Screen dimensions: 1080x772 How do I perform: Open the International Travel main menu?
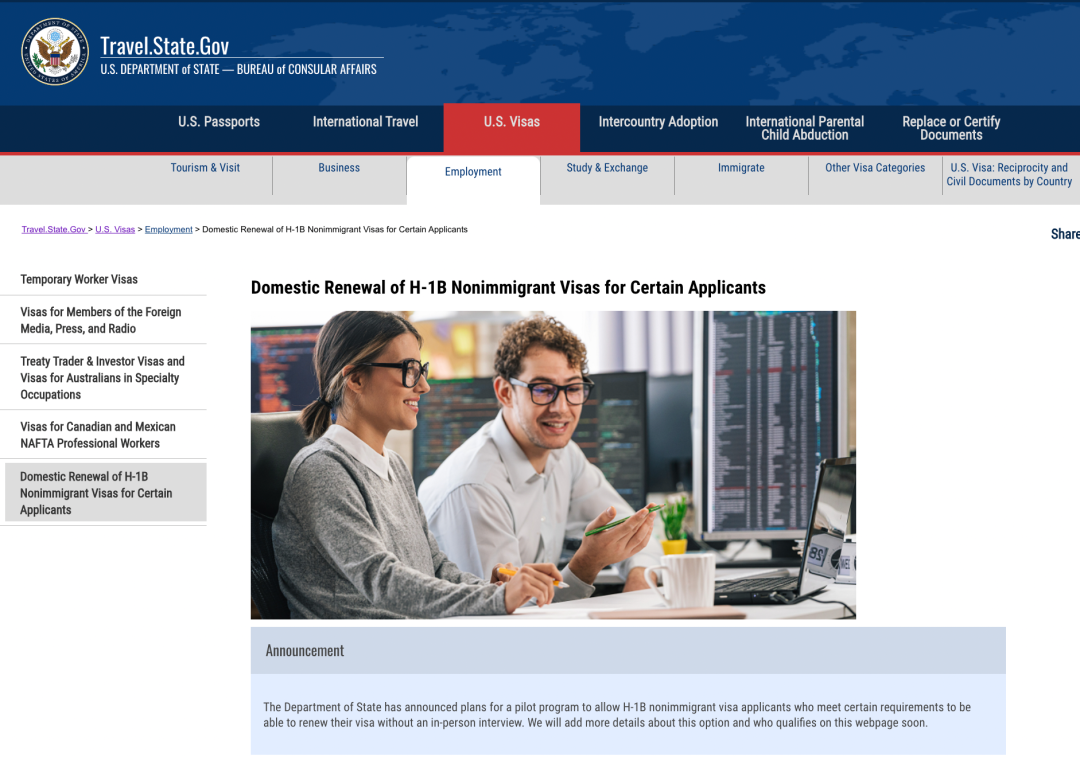(x=365, y=122)
